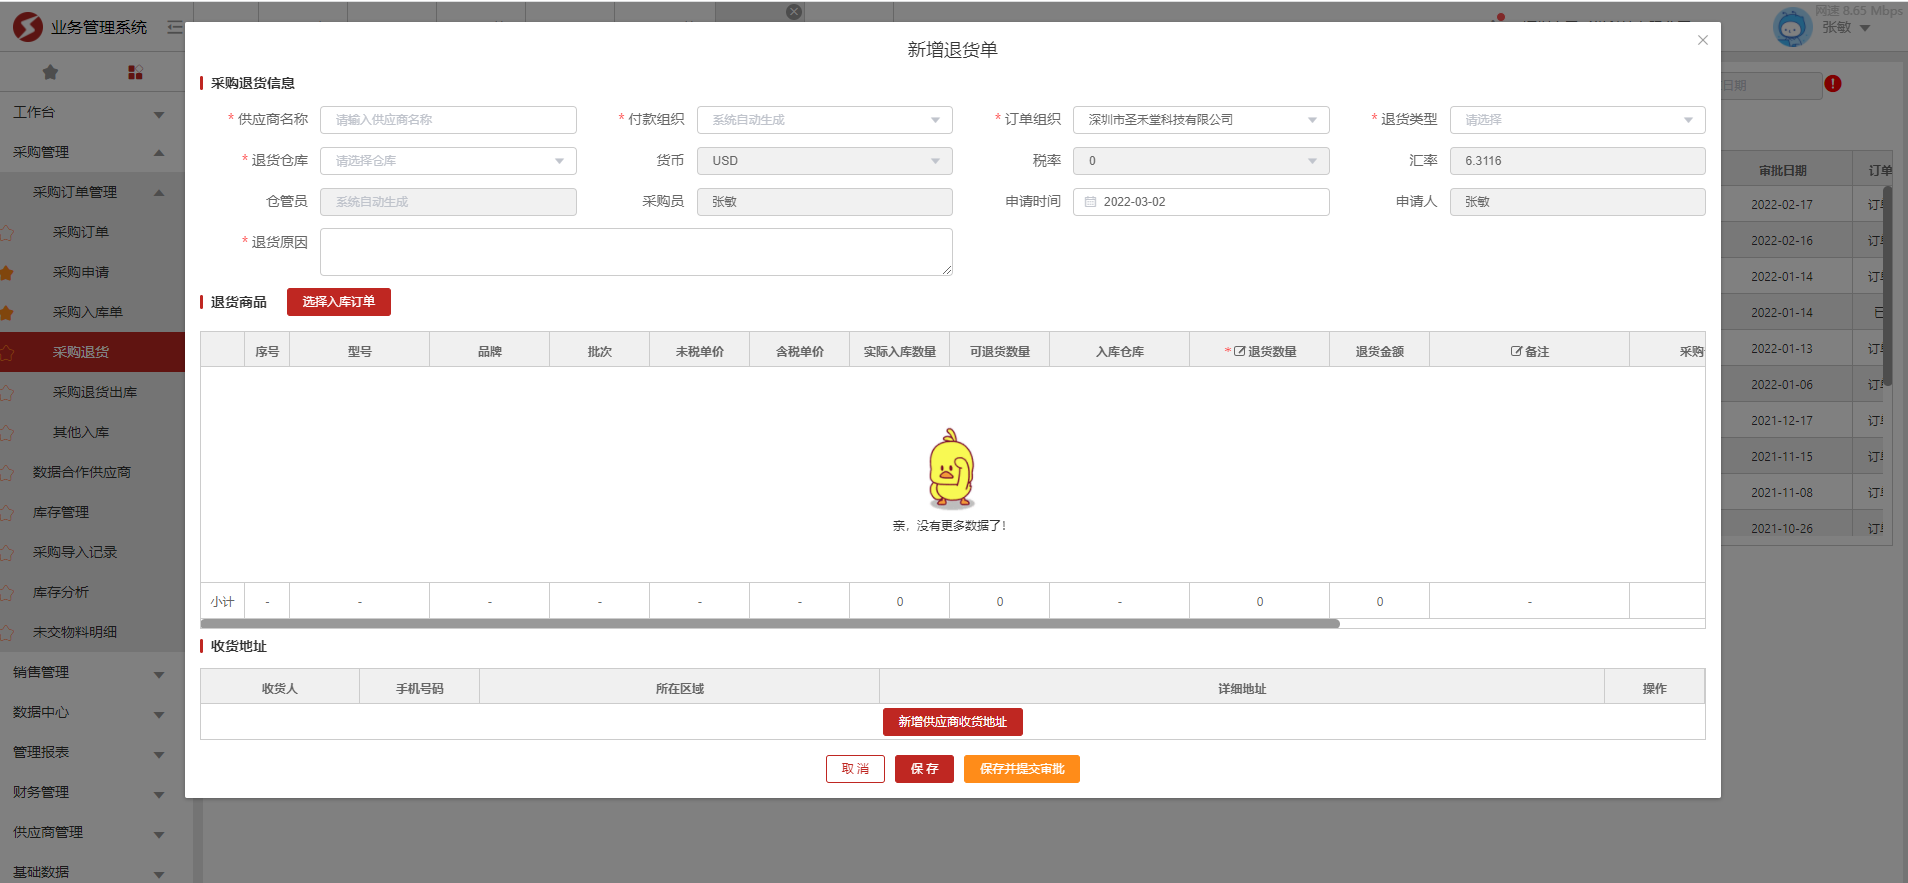
Task: Click the favorites star icon in sidebar header
Action: (50, 72)
